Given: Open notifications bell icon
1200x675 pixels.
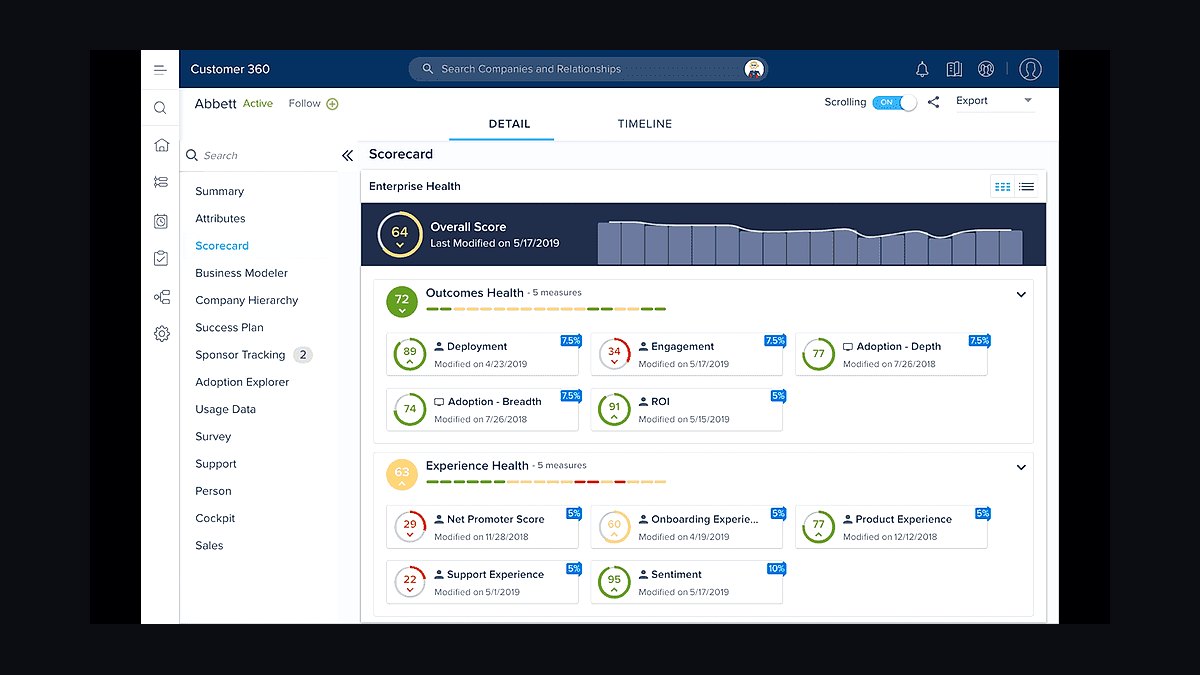Looking at the screenshot, I should point(922,69).
